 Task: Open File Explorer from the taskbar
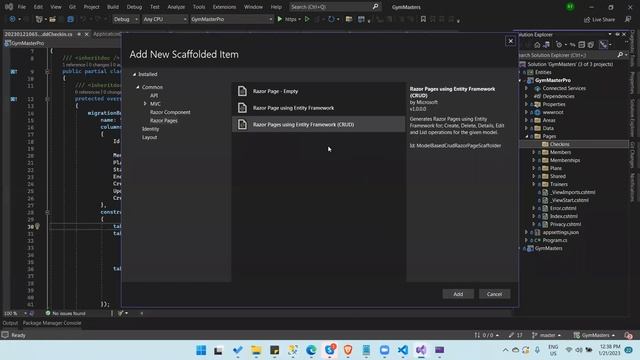point(256,350)
